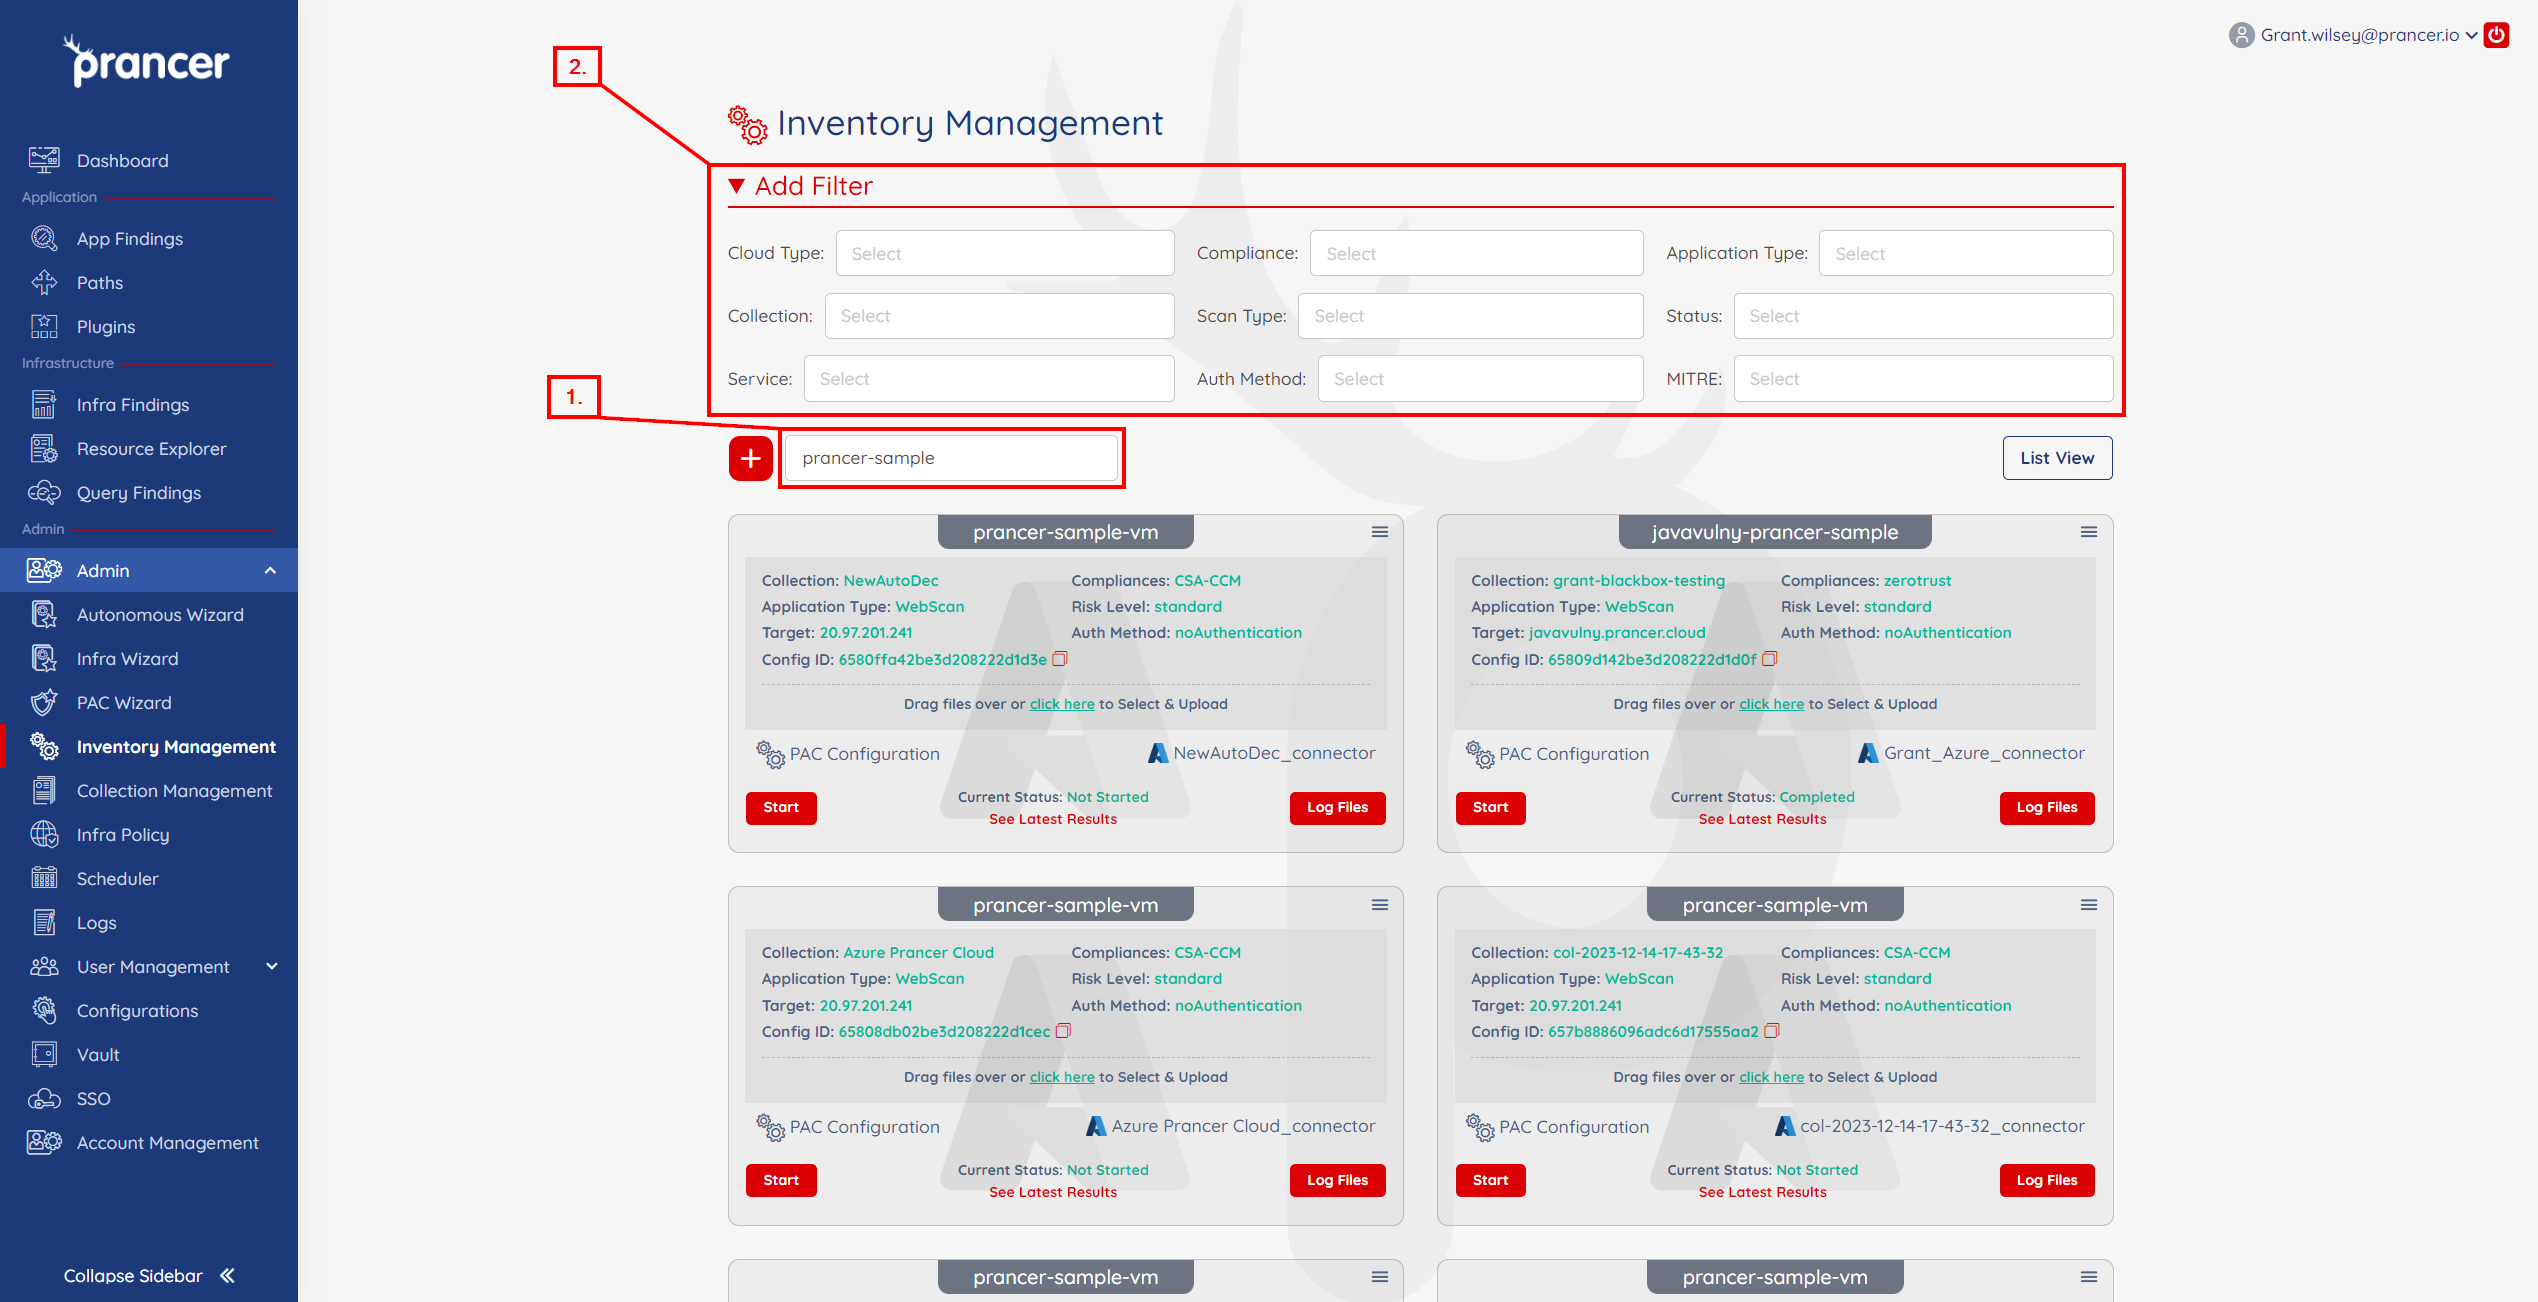Click the Resource Explorer sidebar icon
The width and height of the screenshot is (2538, 1302).
point(44,448)
